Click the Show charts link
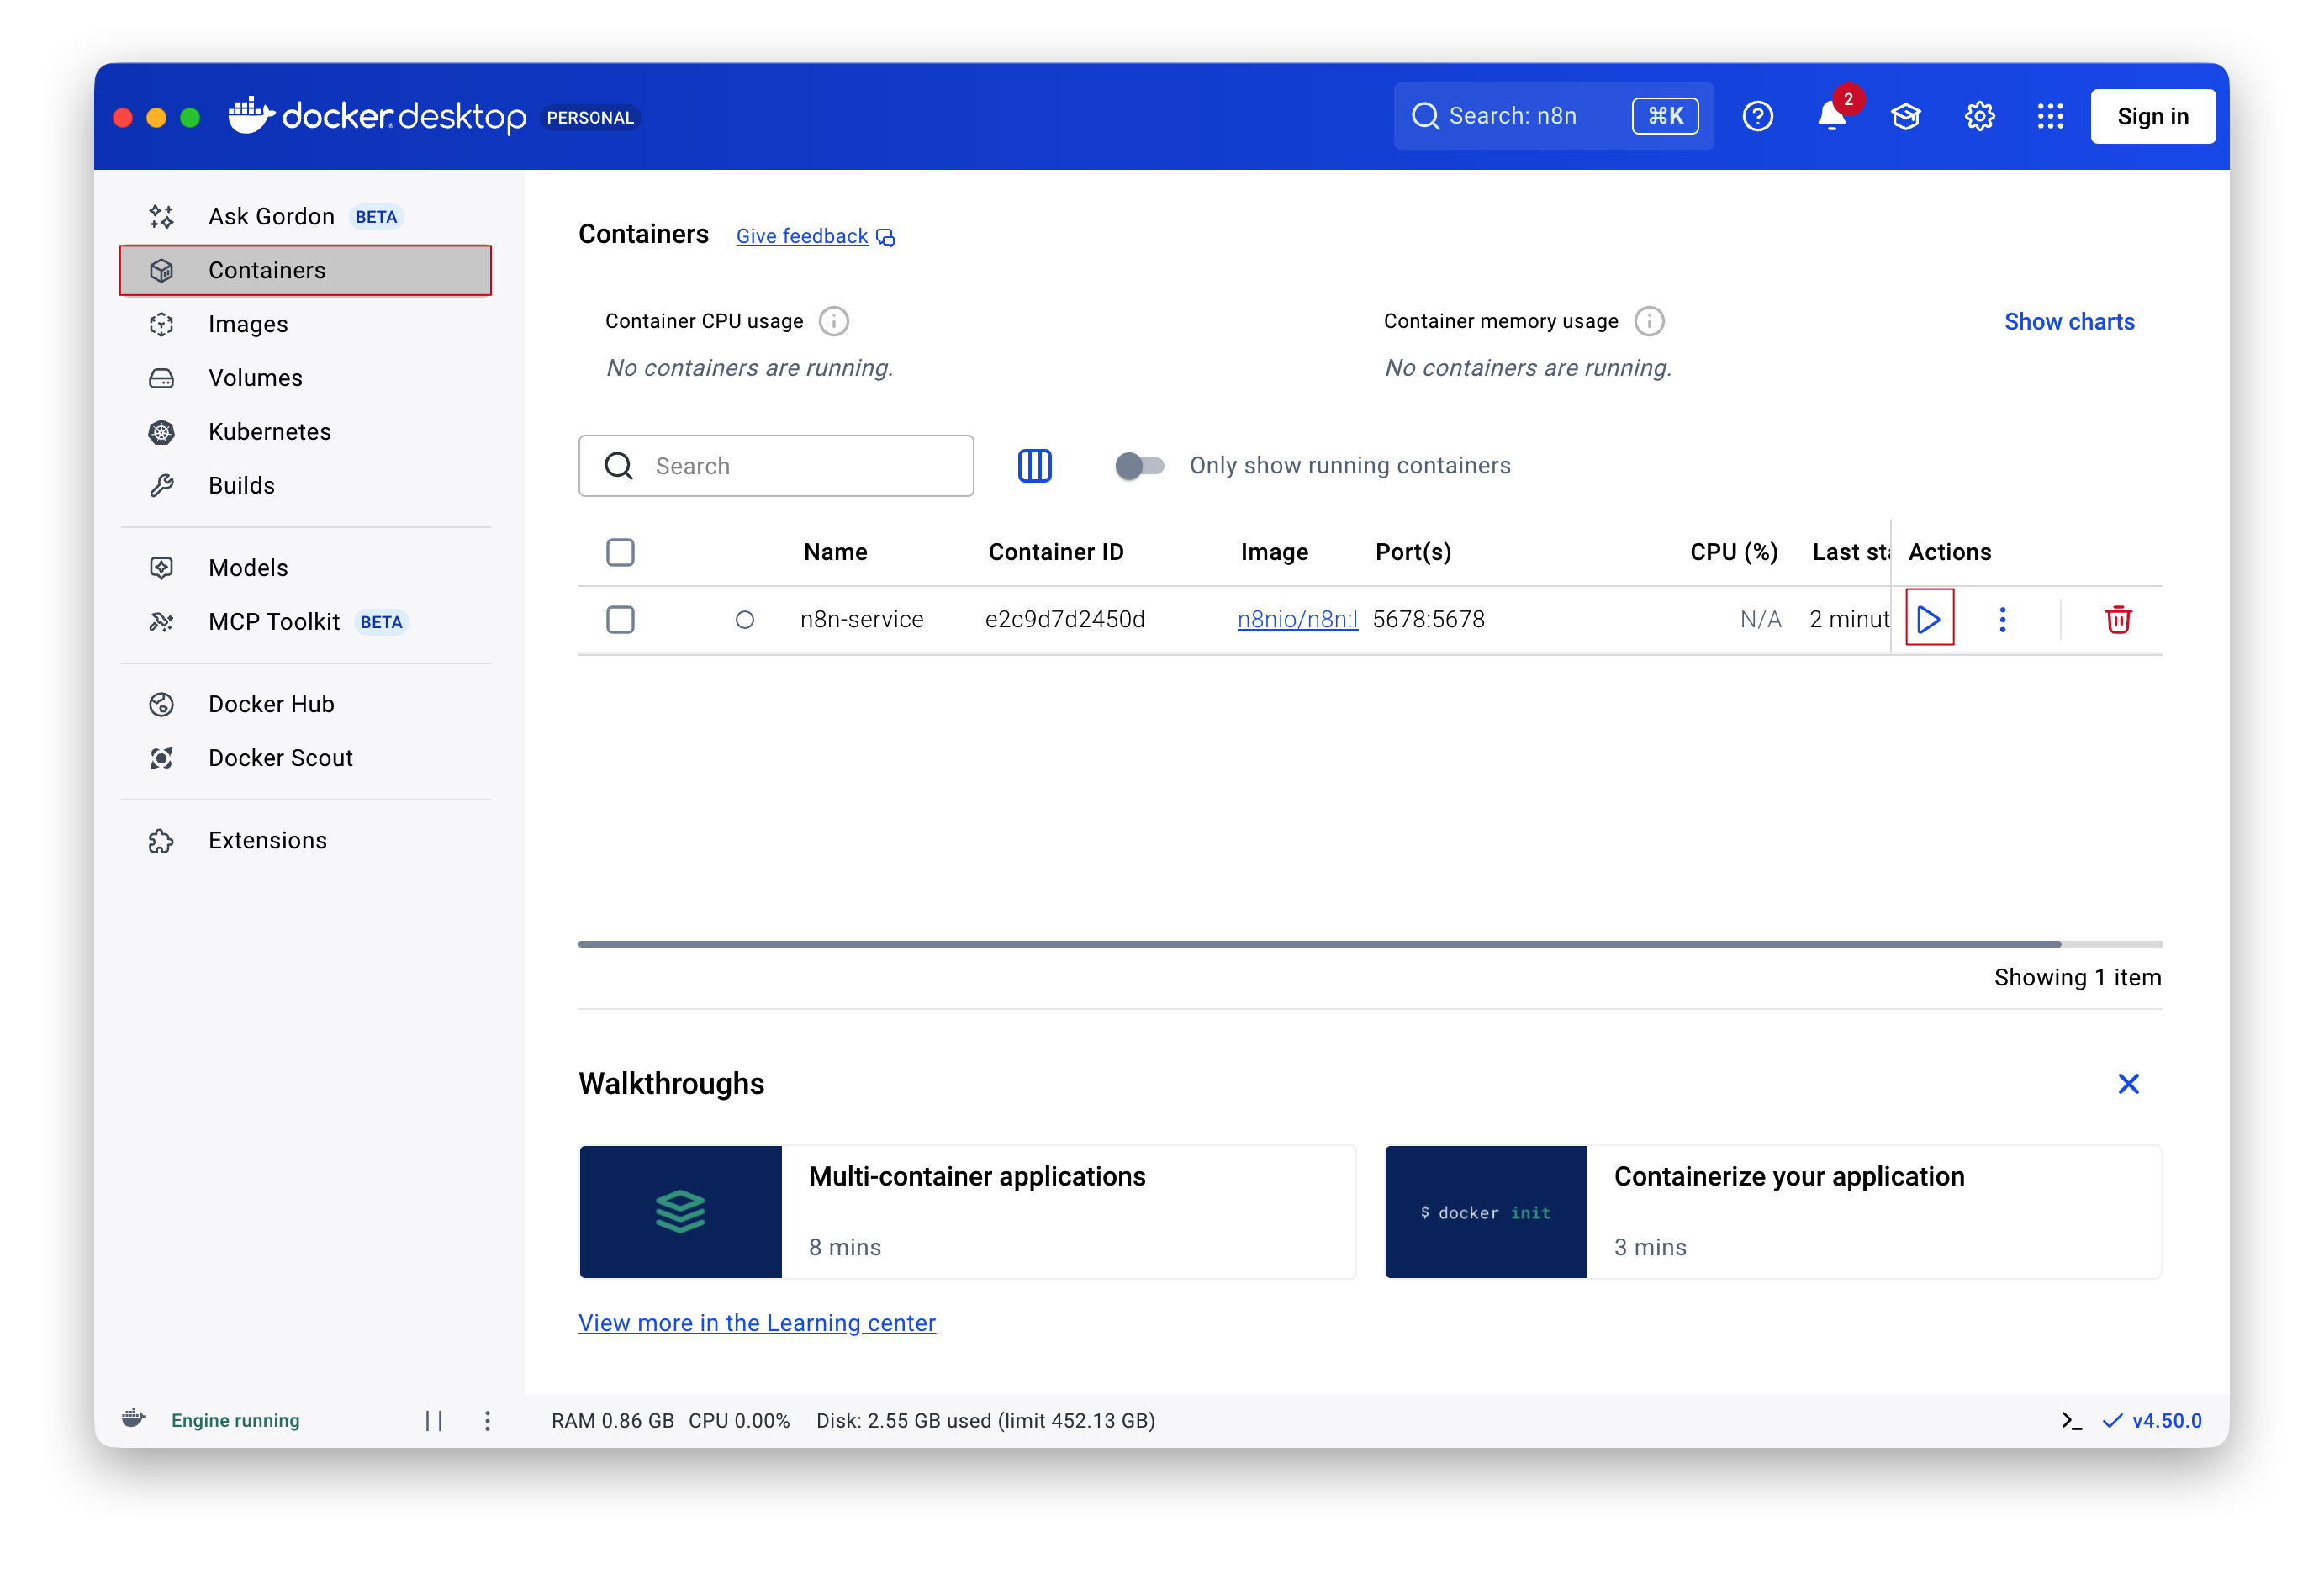 [x=2068, y=322]
